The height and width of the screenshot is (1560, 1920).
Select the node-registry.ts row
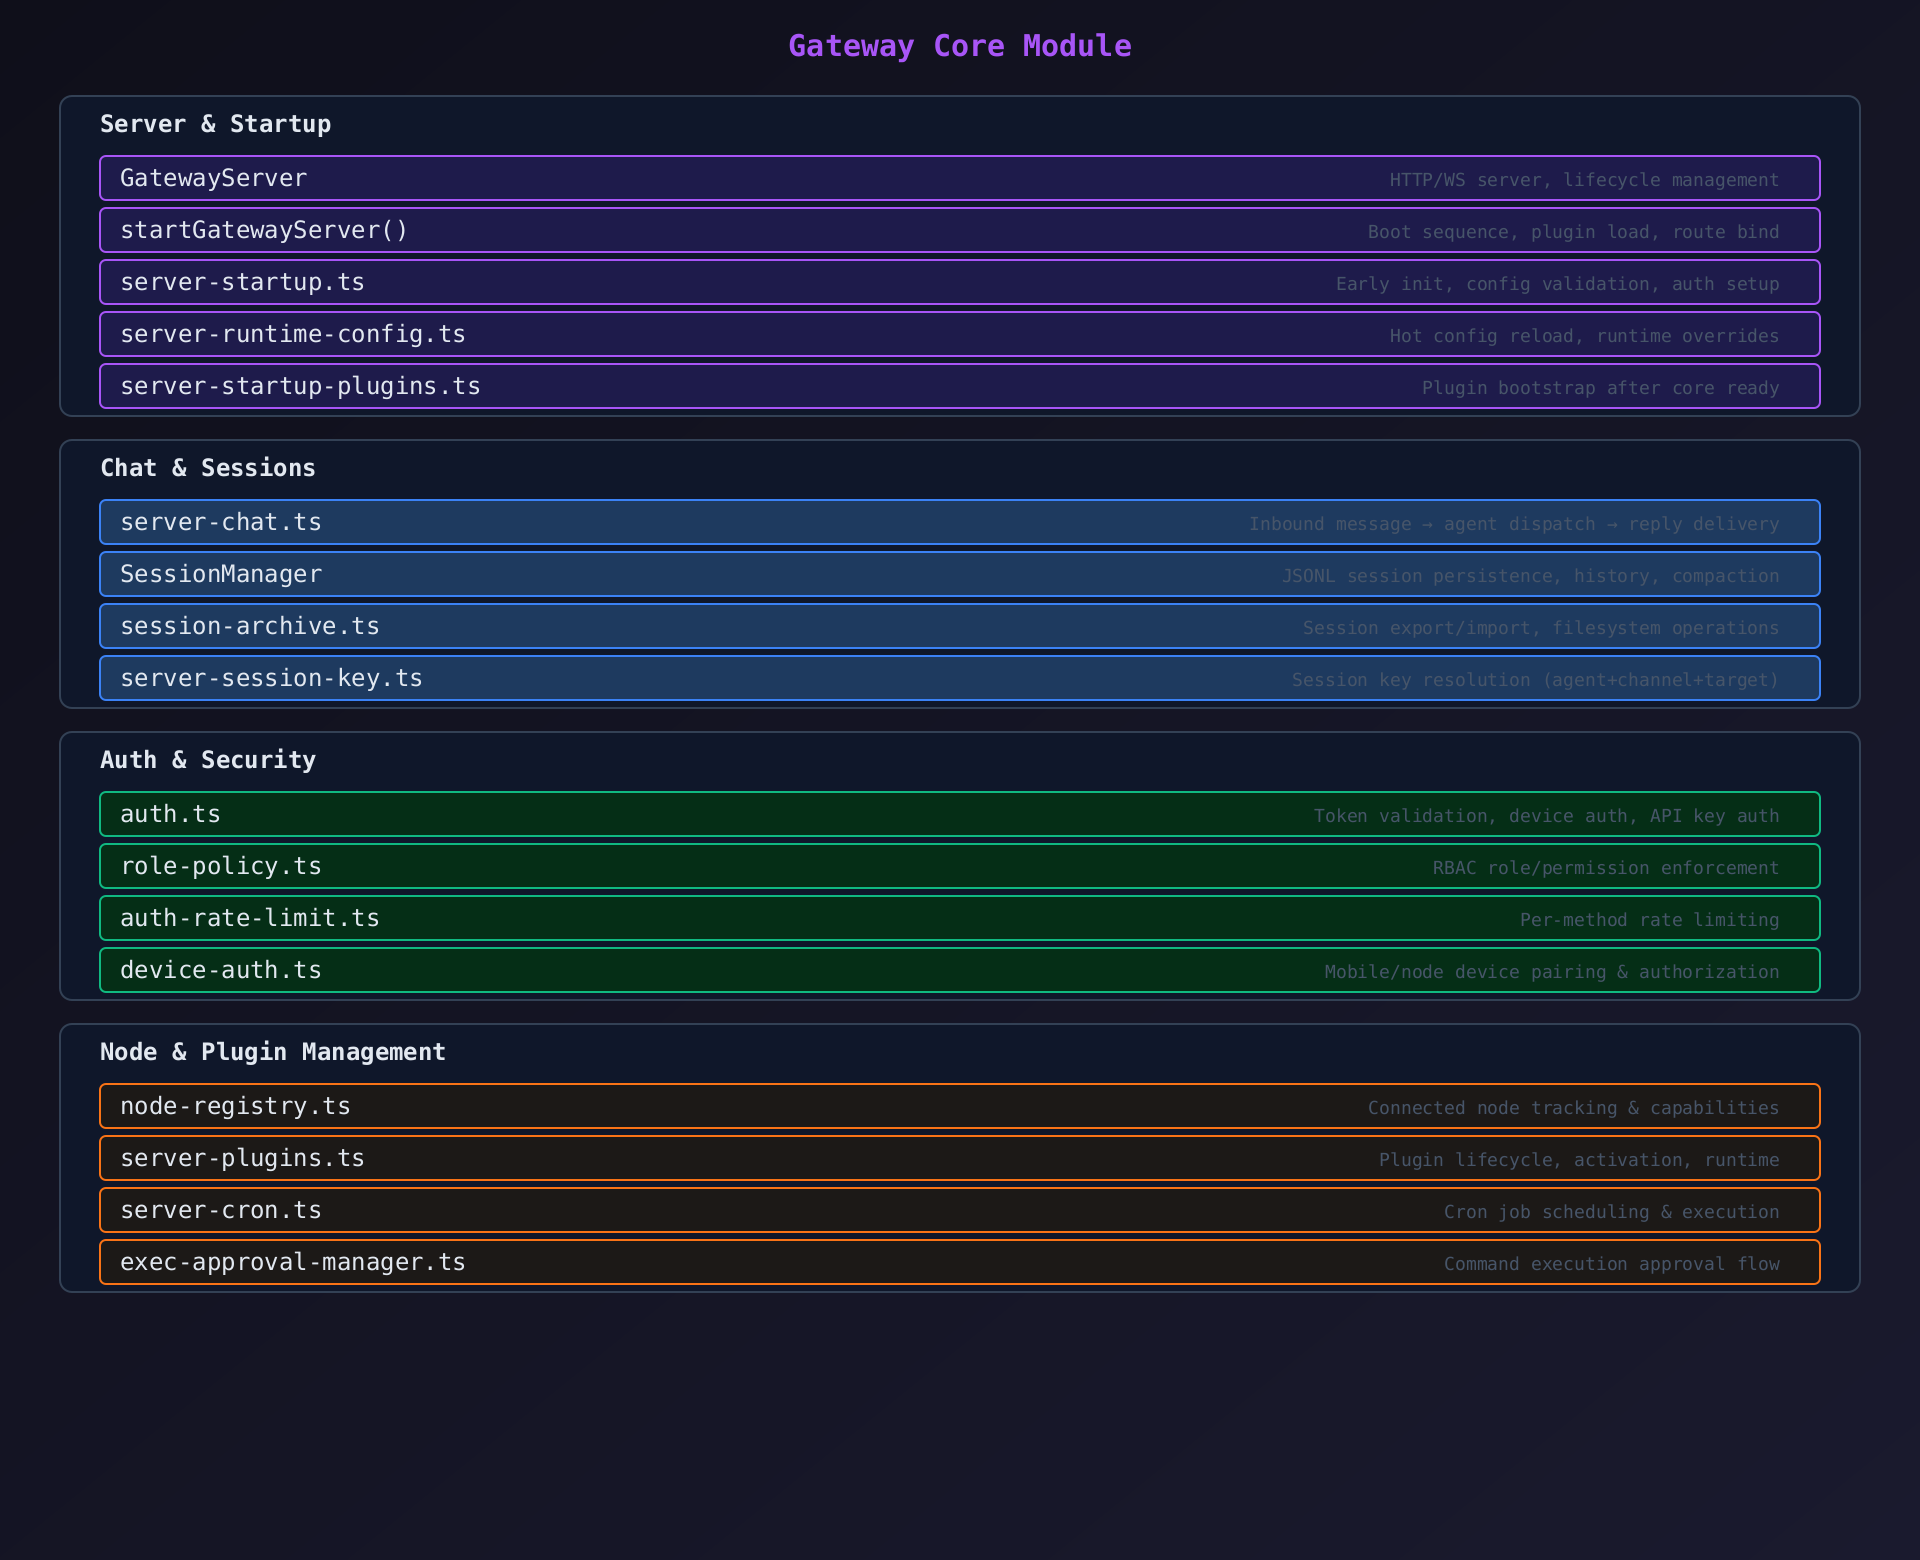959,1106
